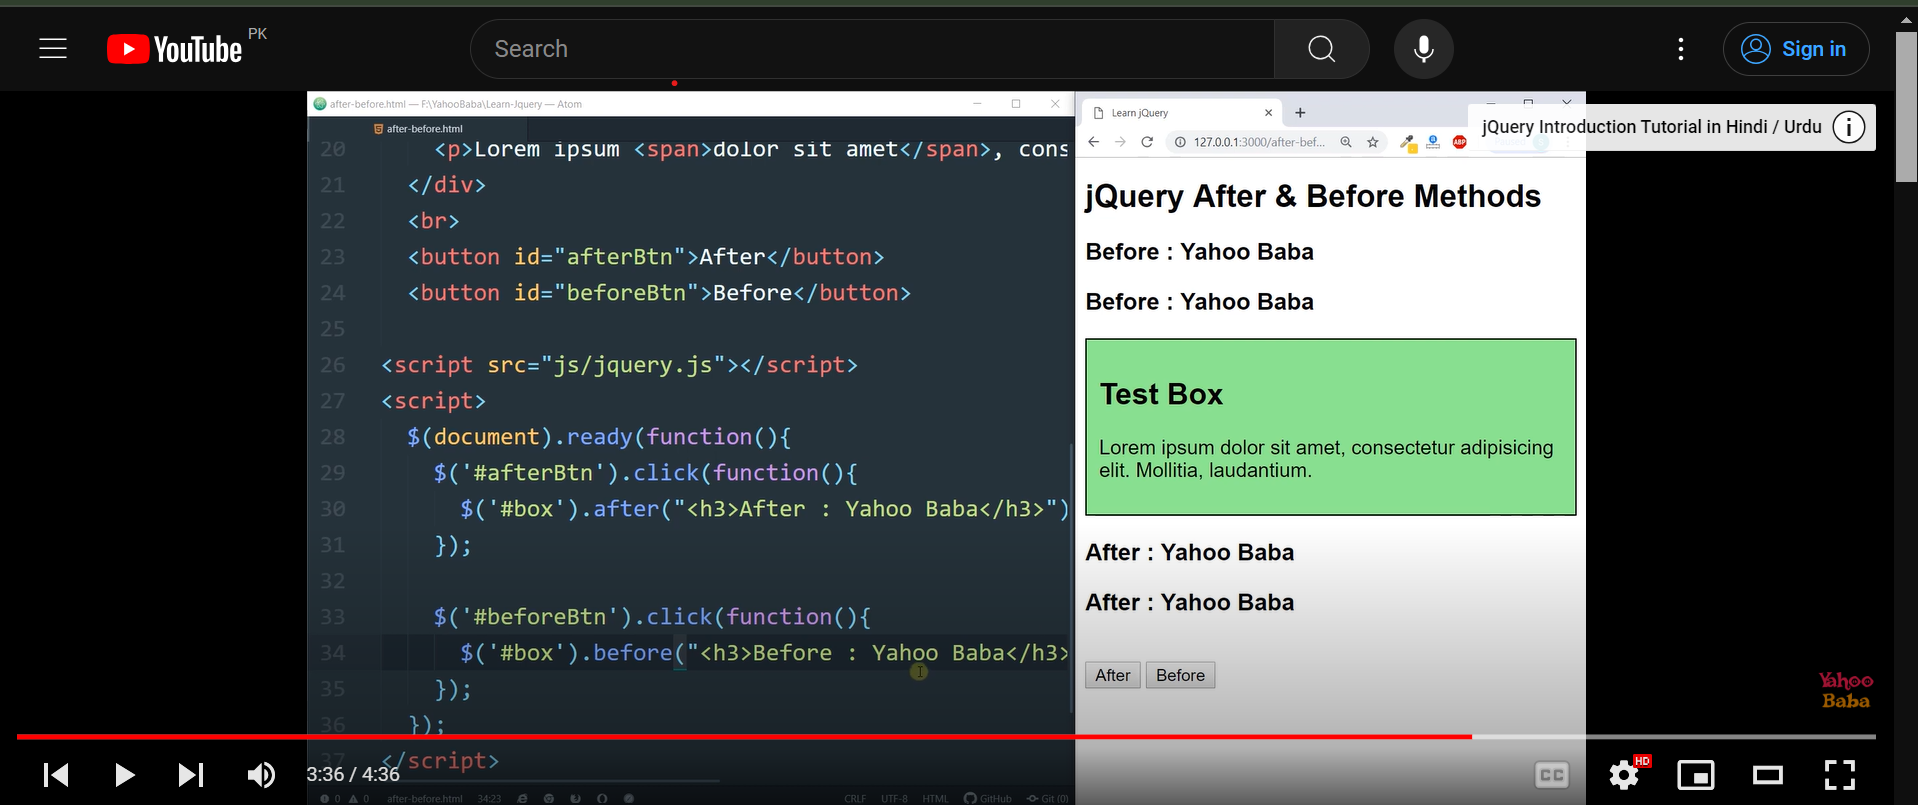The height and width of the screenshot is (805, 1918).
Task: Click the magnifier search button
Action: (x=1321, y=49)
